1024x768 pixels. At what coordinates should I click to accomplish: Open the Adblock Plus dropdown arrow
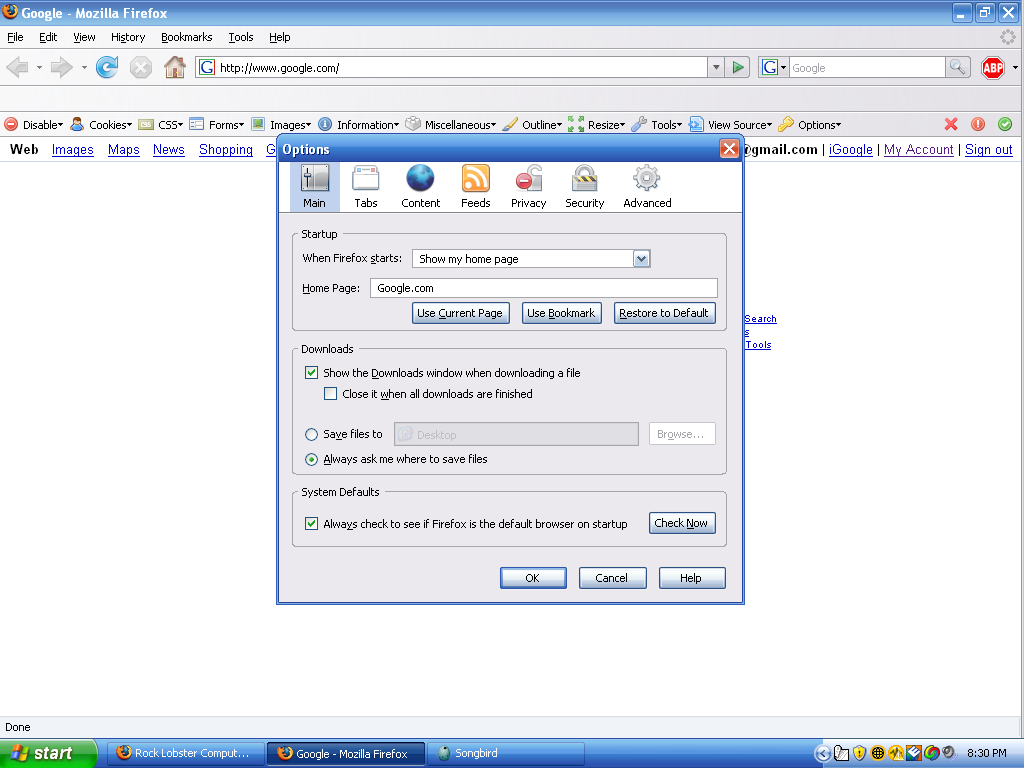point(1015,67)
